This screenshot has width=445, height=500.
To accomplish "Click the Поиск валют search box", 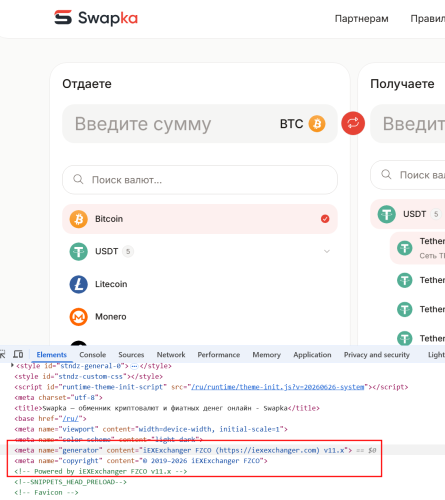I will tap(200, 180).
